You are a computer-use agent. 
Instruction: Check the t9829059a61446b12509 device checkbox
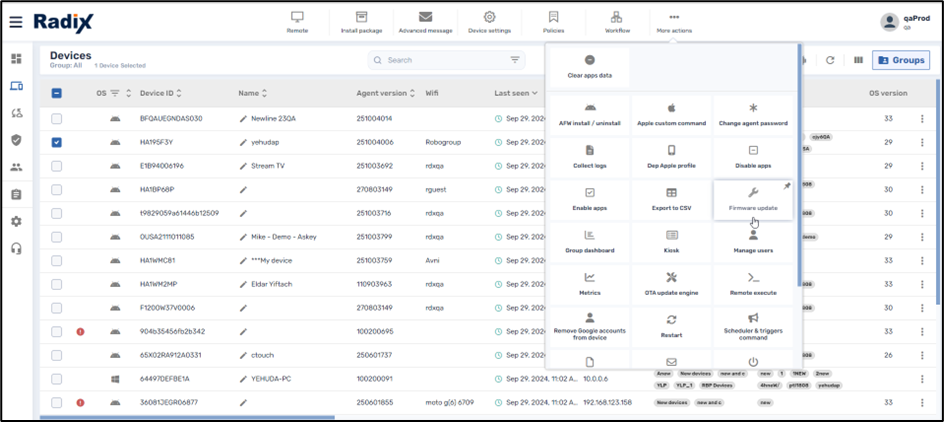click(x=56, y=213)
